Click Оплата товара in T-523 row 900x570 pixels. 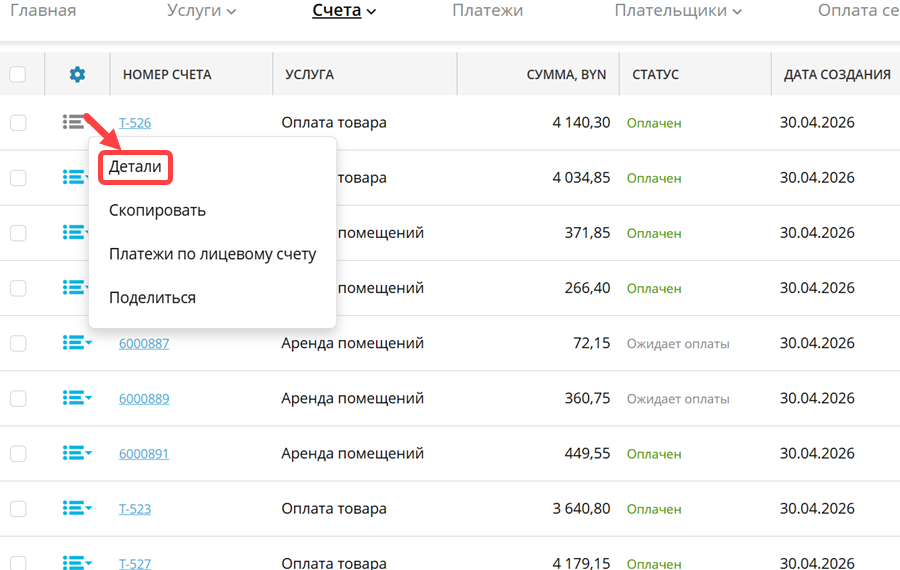(x=333, y=509)
